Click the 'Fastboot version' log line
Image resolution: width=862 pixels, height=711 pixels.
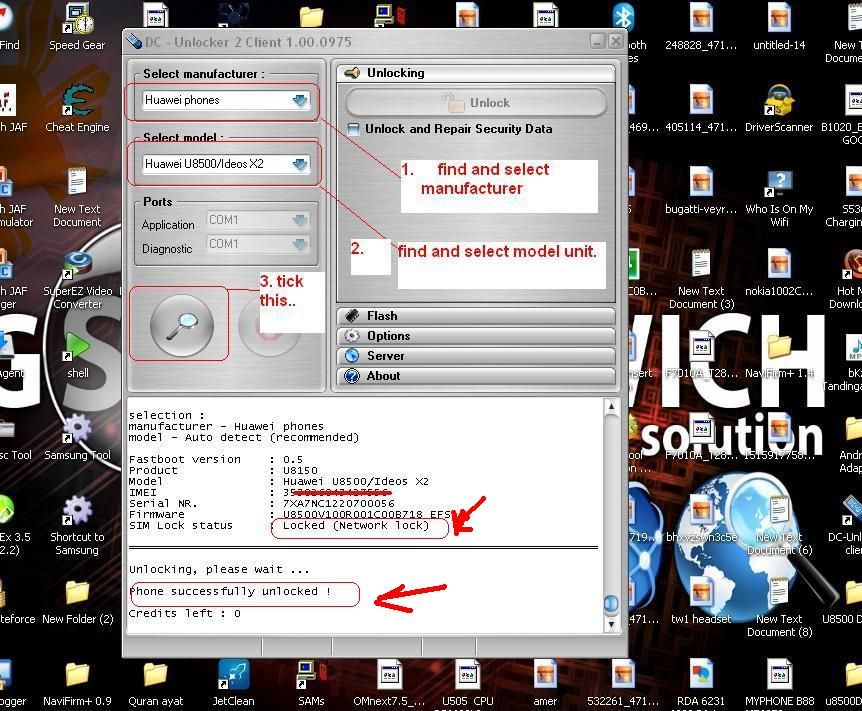pyautogui.click(x=216, y=460)
